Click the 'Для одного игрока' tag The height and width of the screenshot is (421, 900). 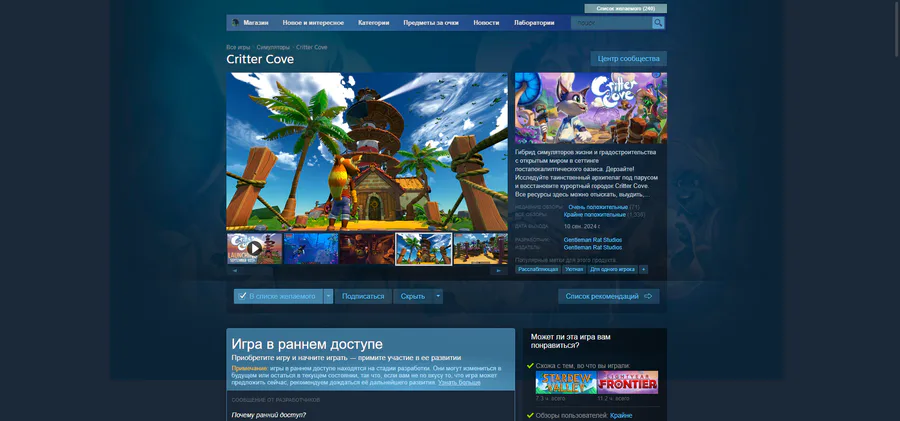[x=612, y=269]
